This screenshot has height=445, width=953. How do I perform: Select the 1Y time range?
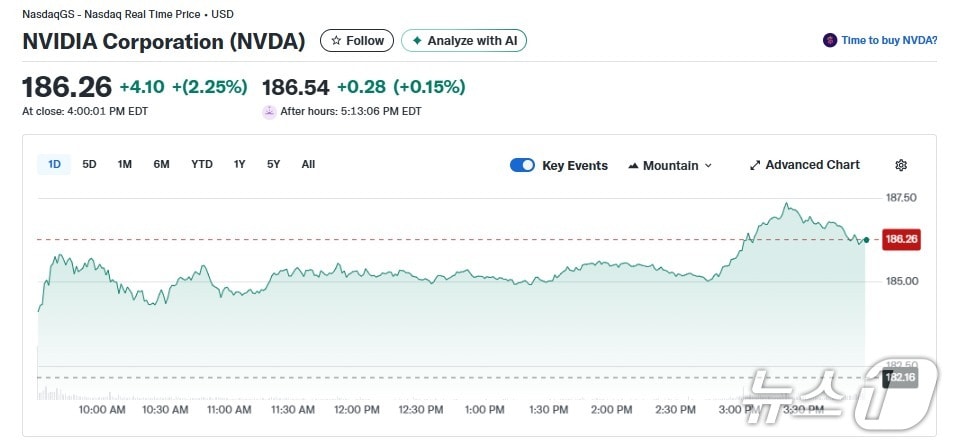239,164
